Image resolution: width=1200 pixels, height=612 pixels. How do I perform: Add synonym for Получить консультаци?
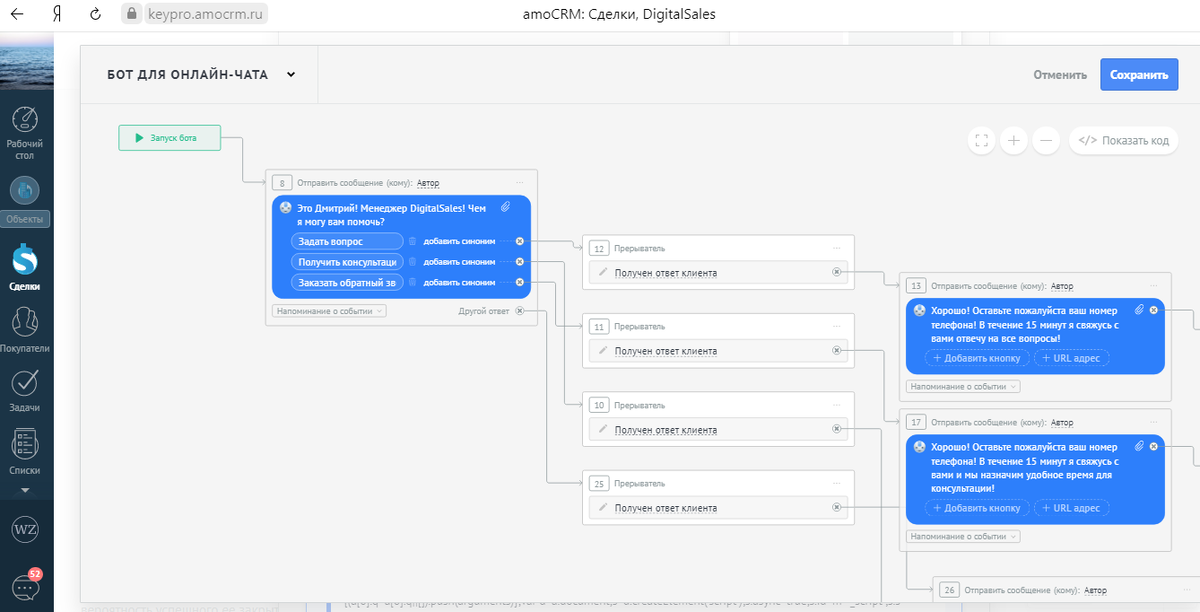pos(459,262)
